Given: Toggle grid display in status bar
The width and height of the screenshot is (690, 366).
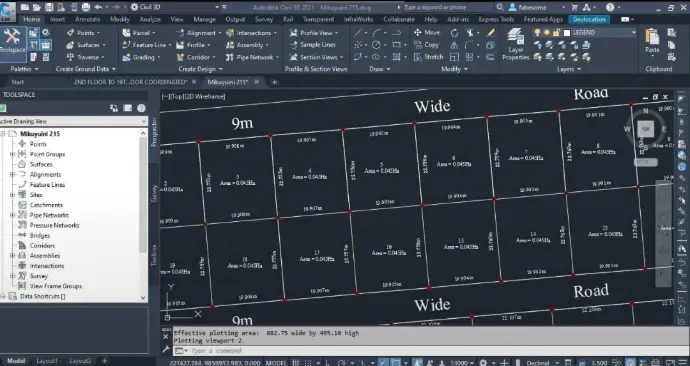Looking at the screenshot, I should coord(296,362).
